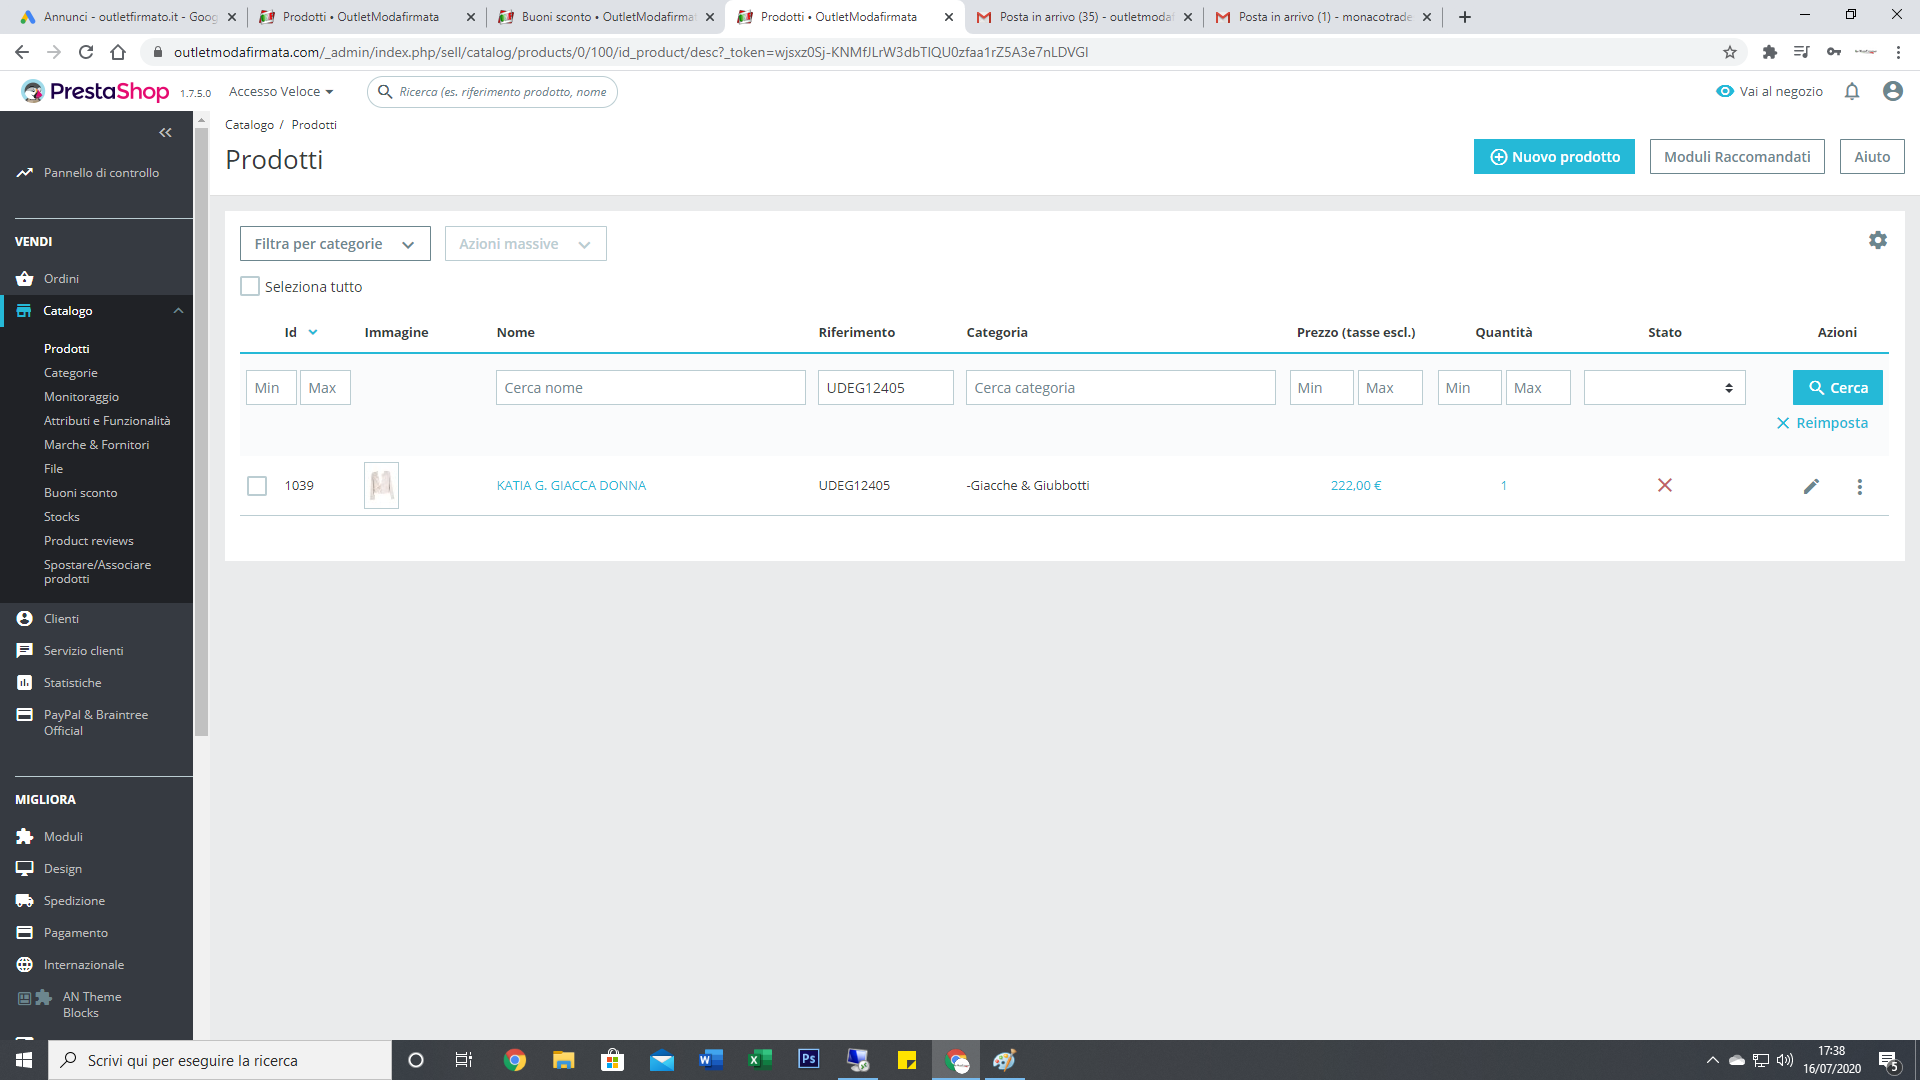Click the pencil edit icon for product 1039
1920x1080 pixels.
coord(1811,486)
